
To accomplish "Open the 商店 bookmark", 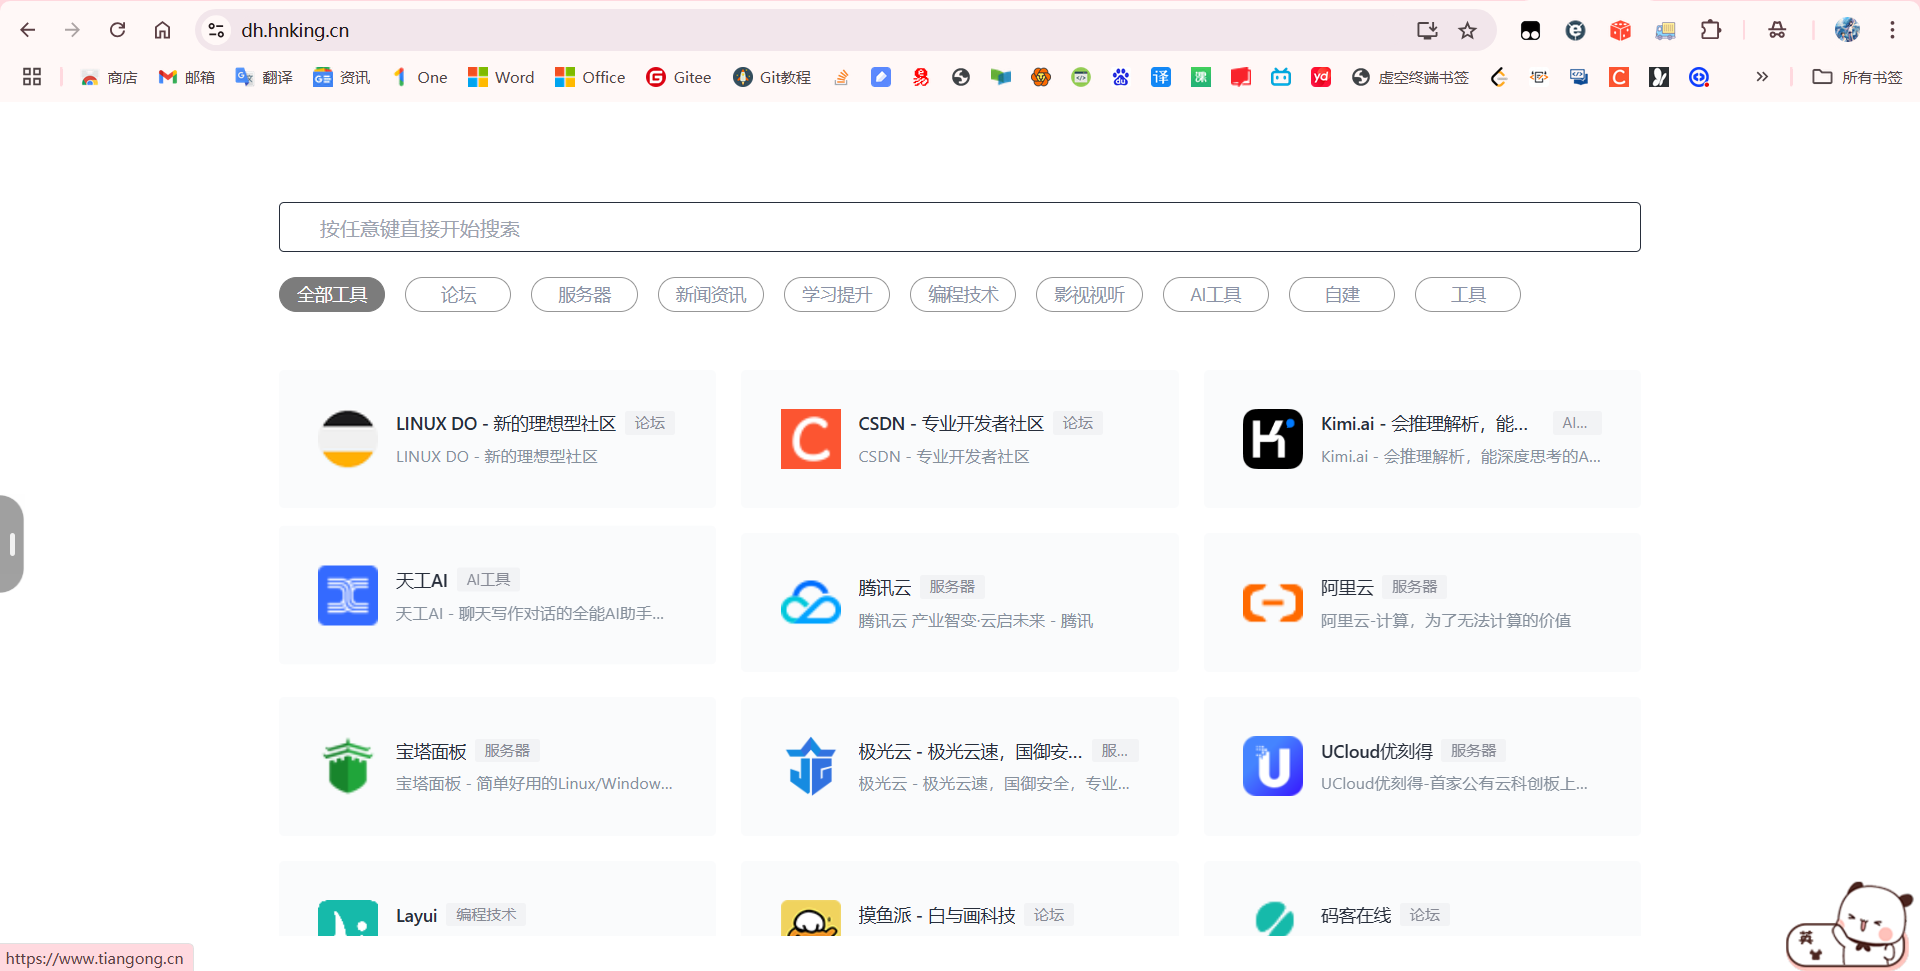I will pyautogui.click(x=109, y=77).
